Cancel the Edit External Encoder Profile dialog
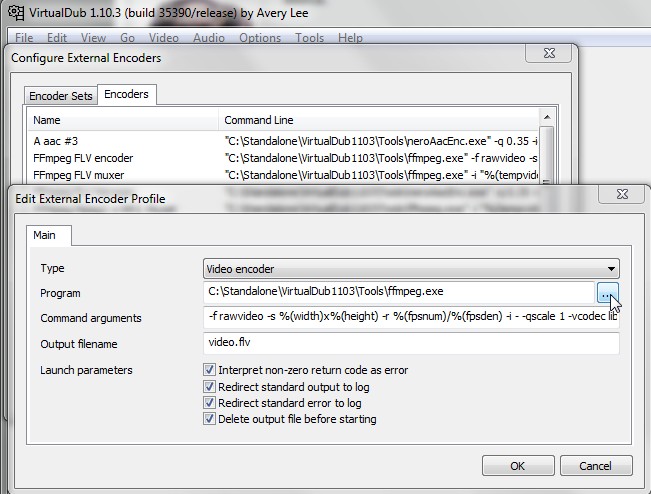The image size is (651, 494). pos(596,466)
